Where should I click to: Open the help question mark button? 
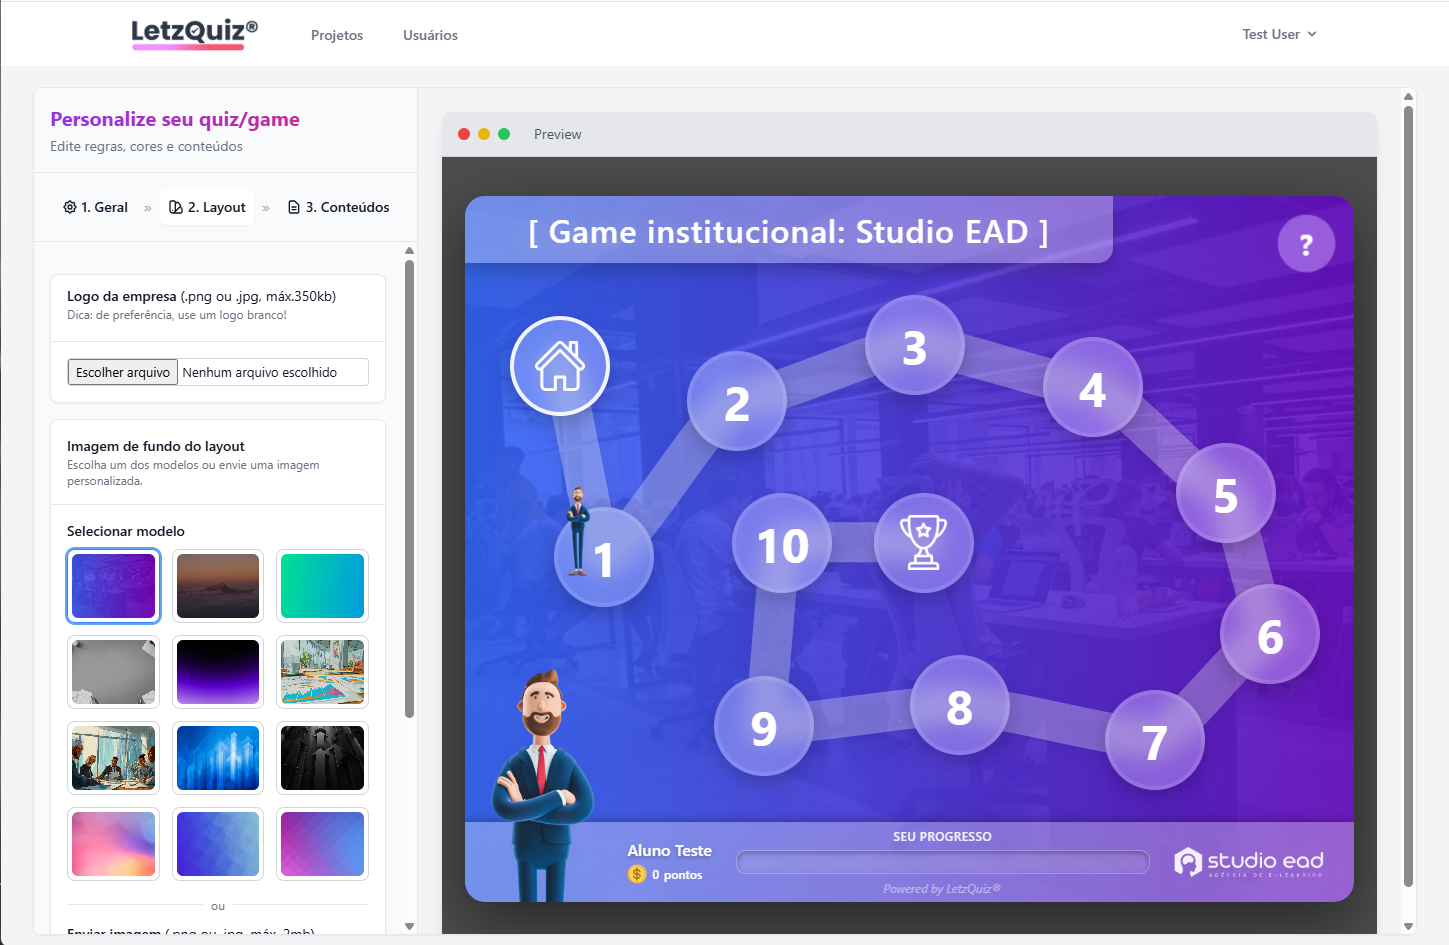point(1306,244)
